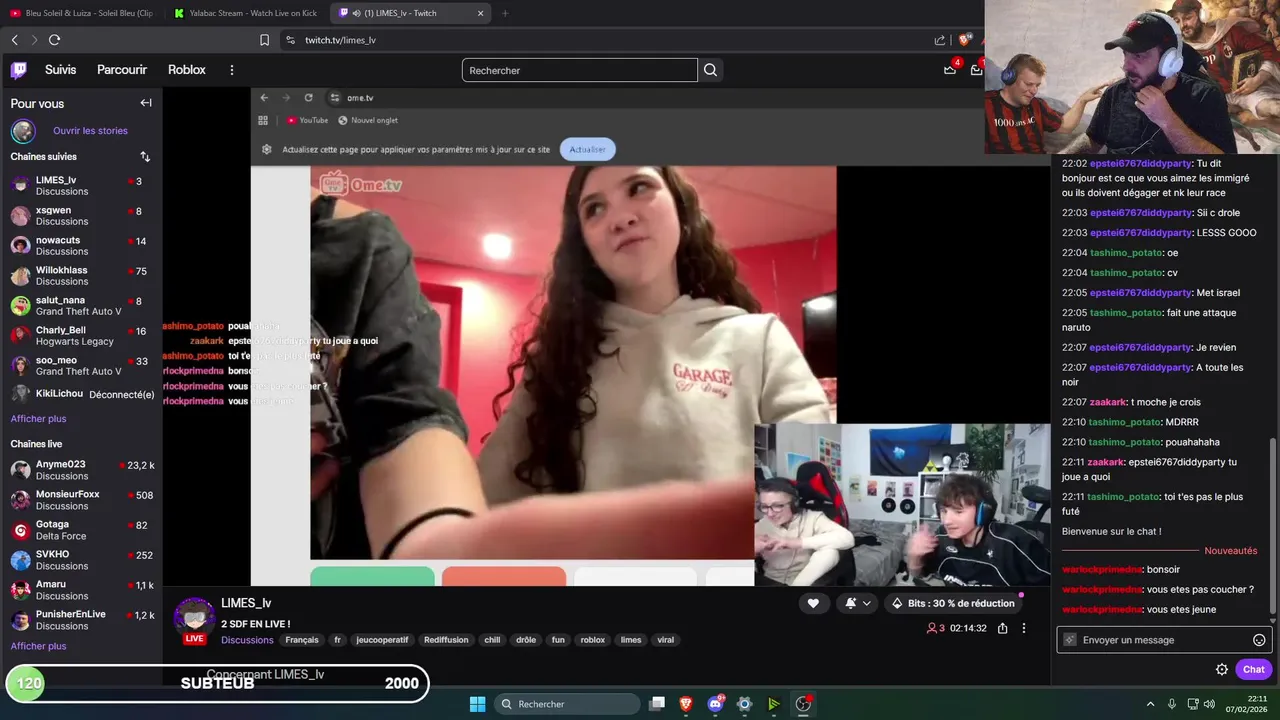Go back in browser history
This screenshot has height=720, width=1280.
pyautogui.click(x=14, y=40)
